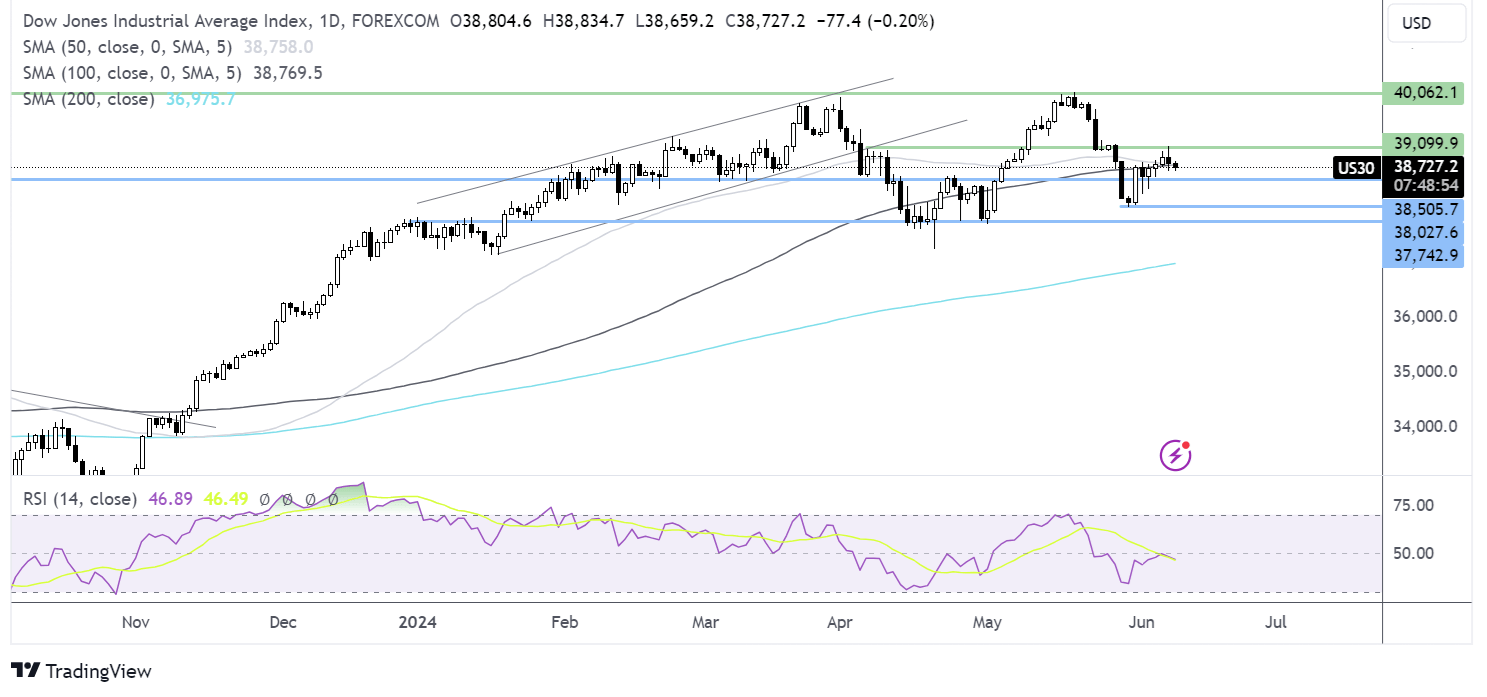Click the 39,099.9 price level label
1487x697 pixels.
click(1423, 142)
